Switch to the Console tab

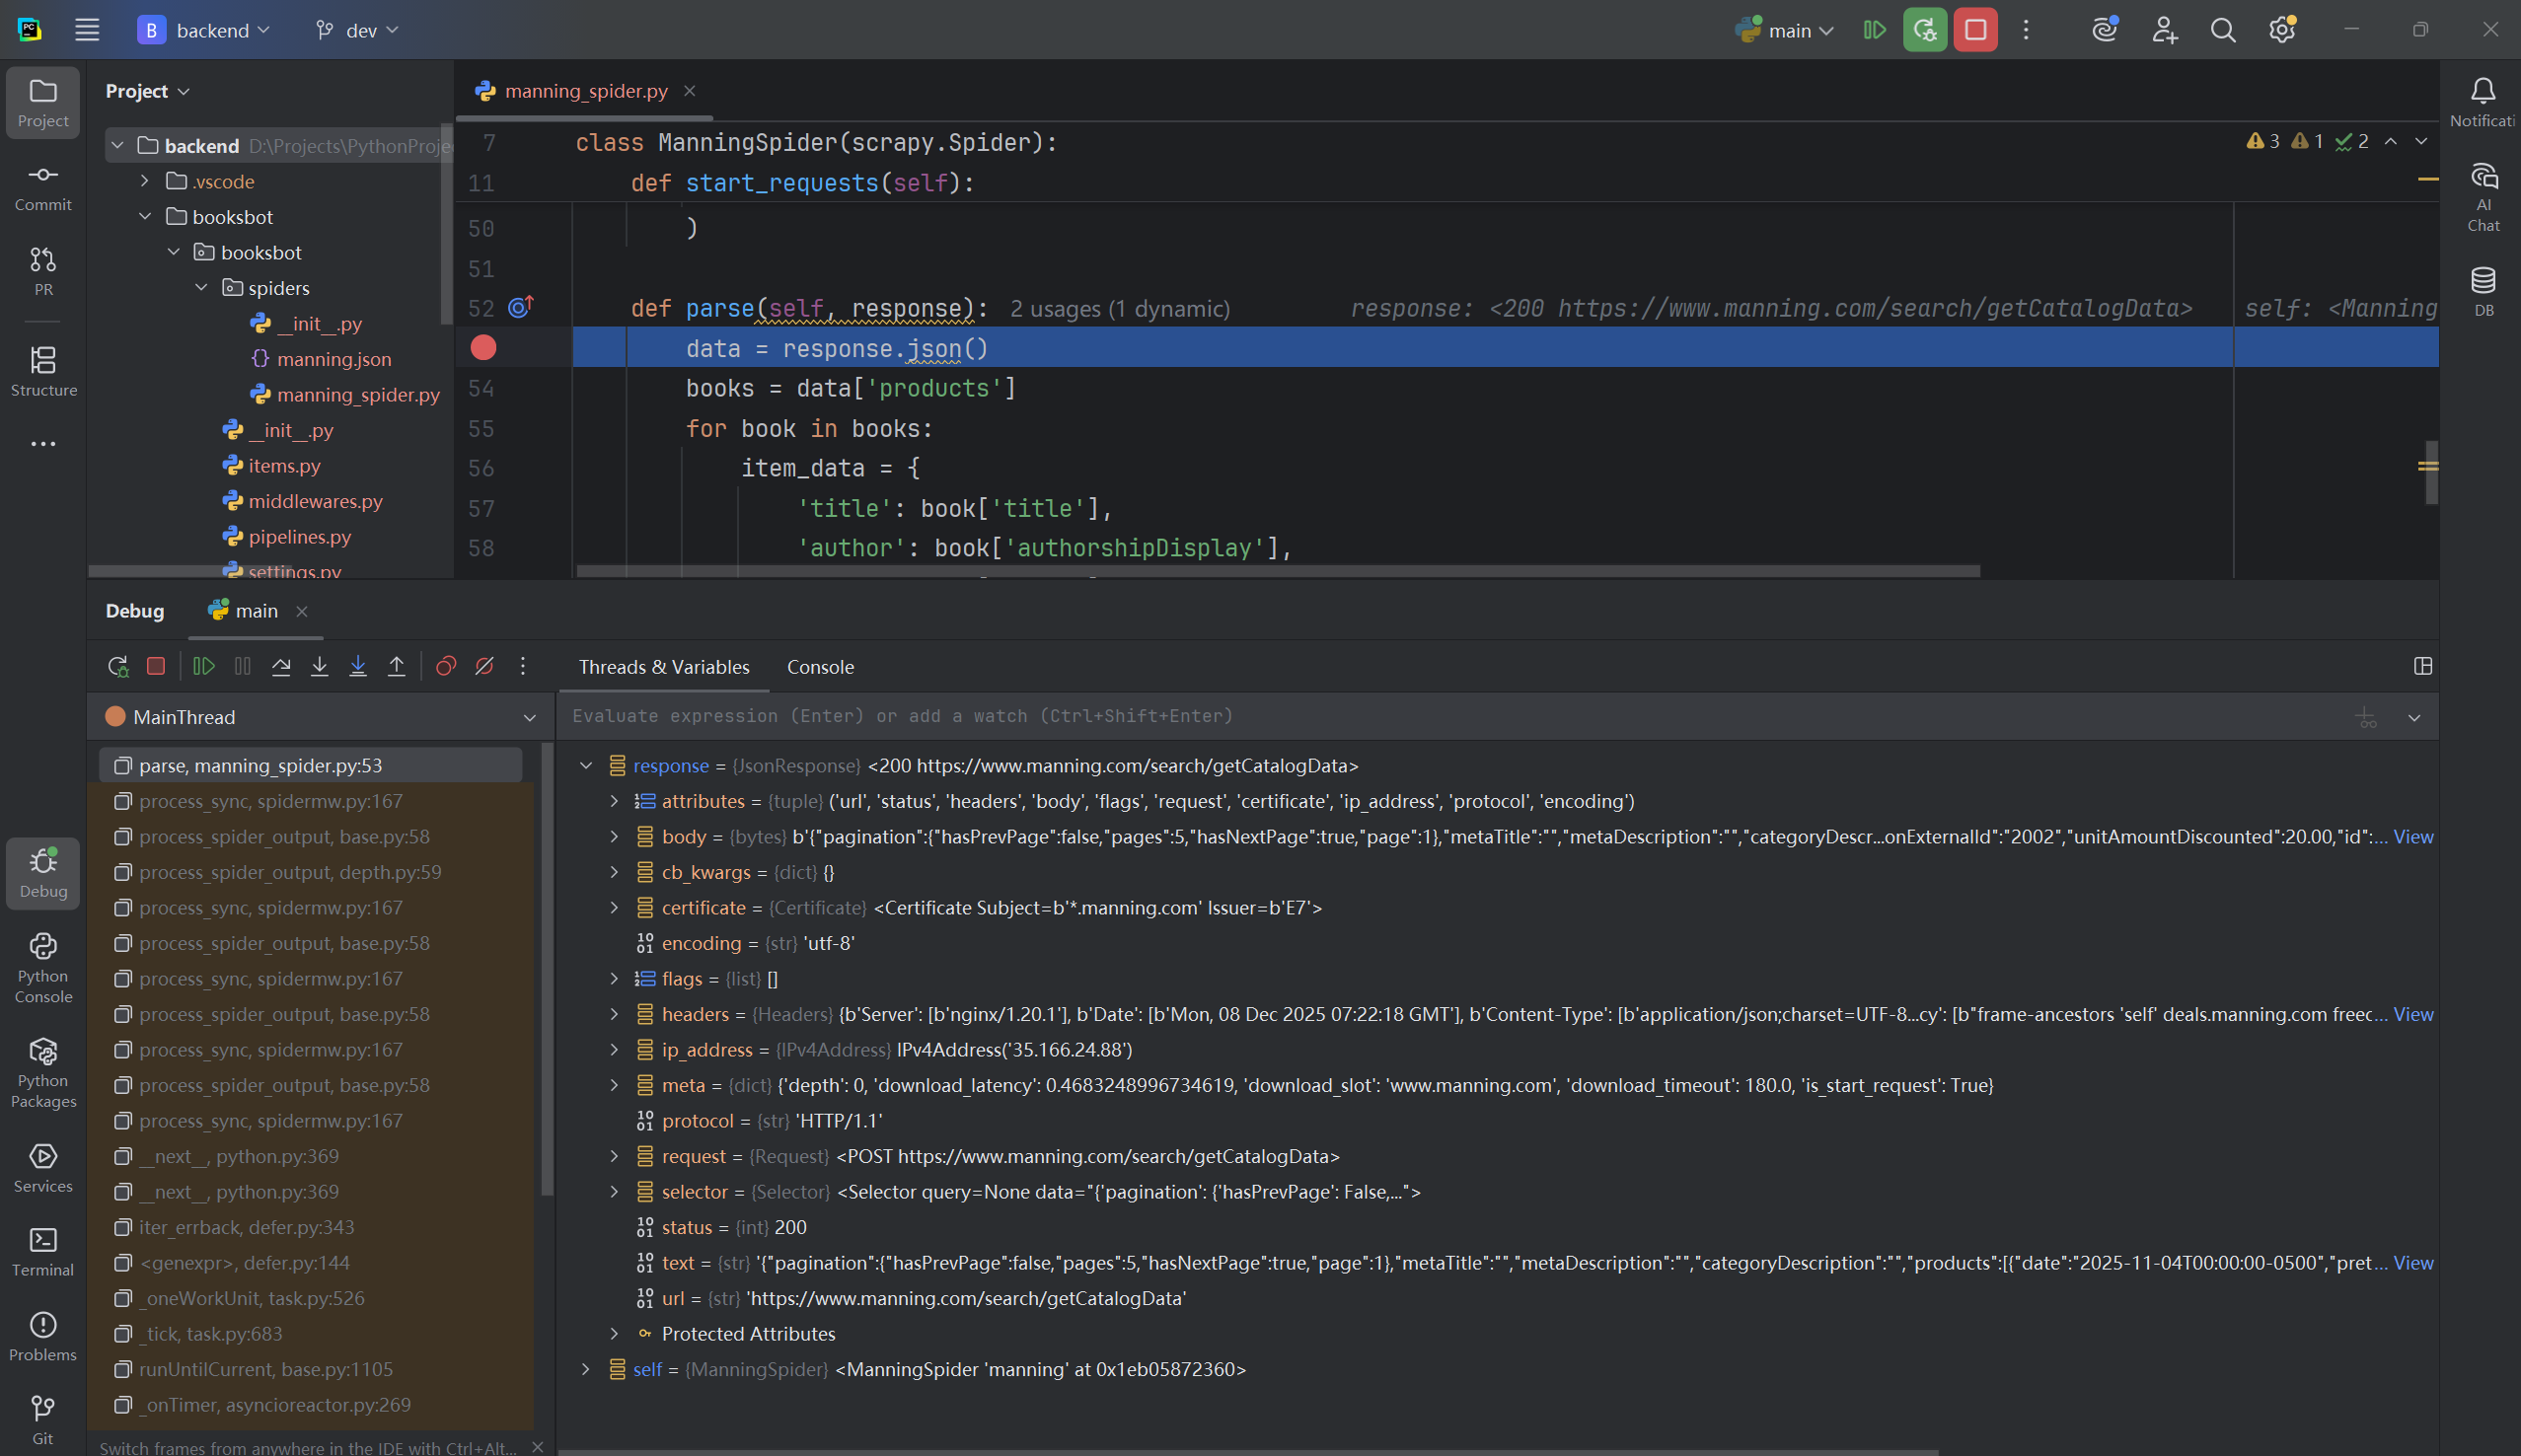tap(820, 667)
